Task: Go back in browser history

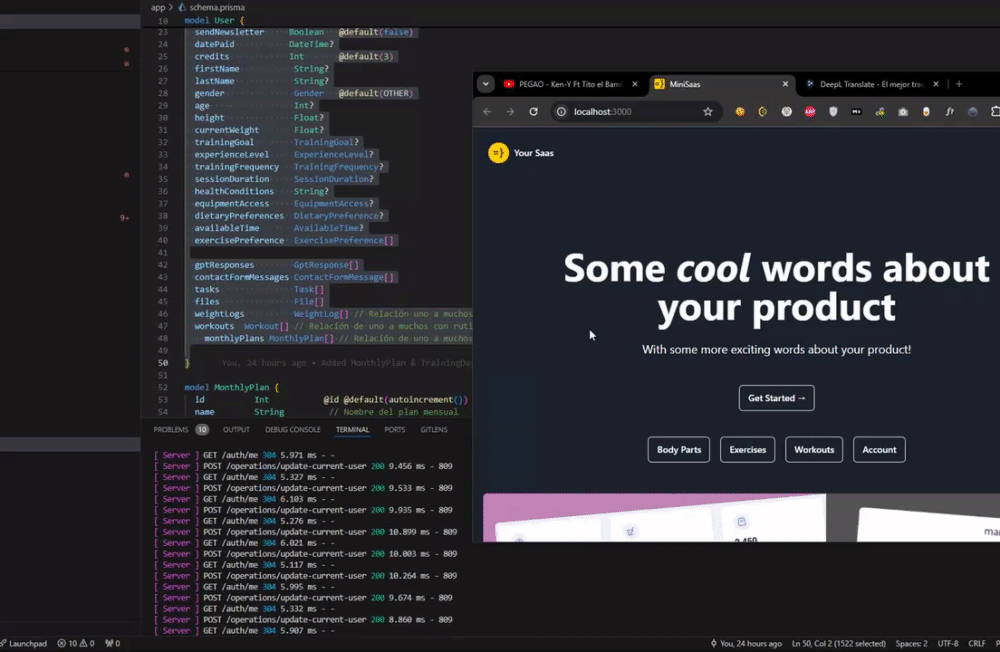Action: [x=487, y=112]
